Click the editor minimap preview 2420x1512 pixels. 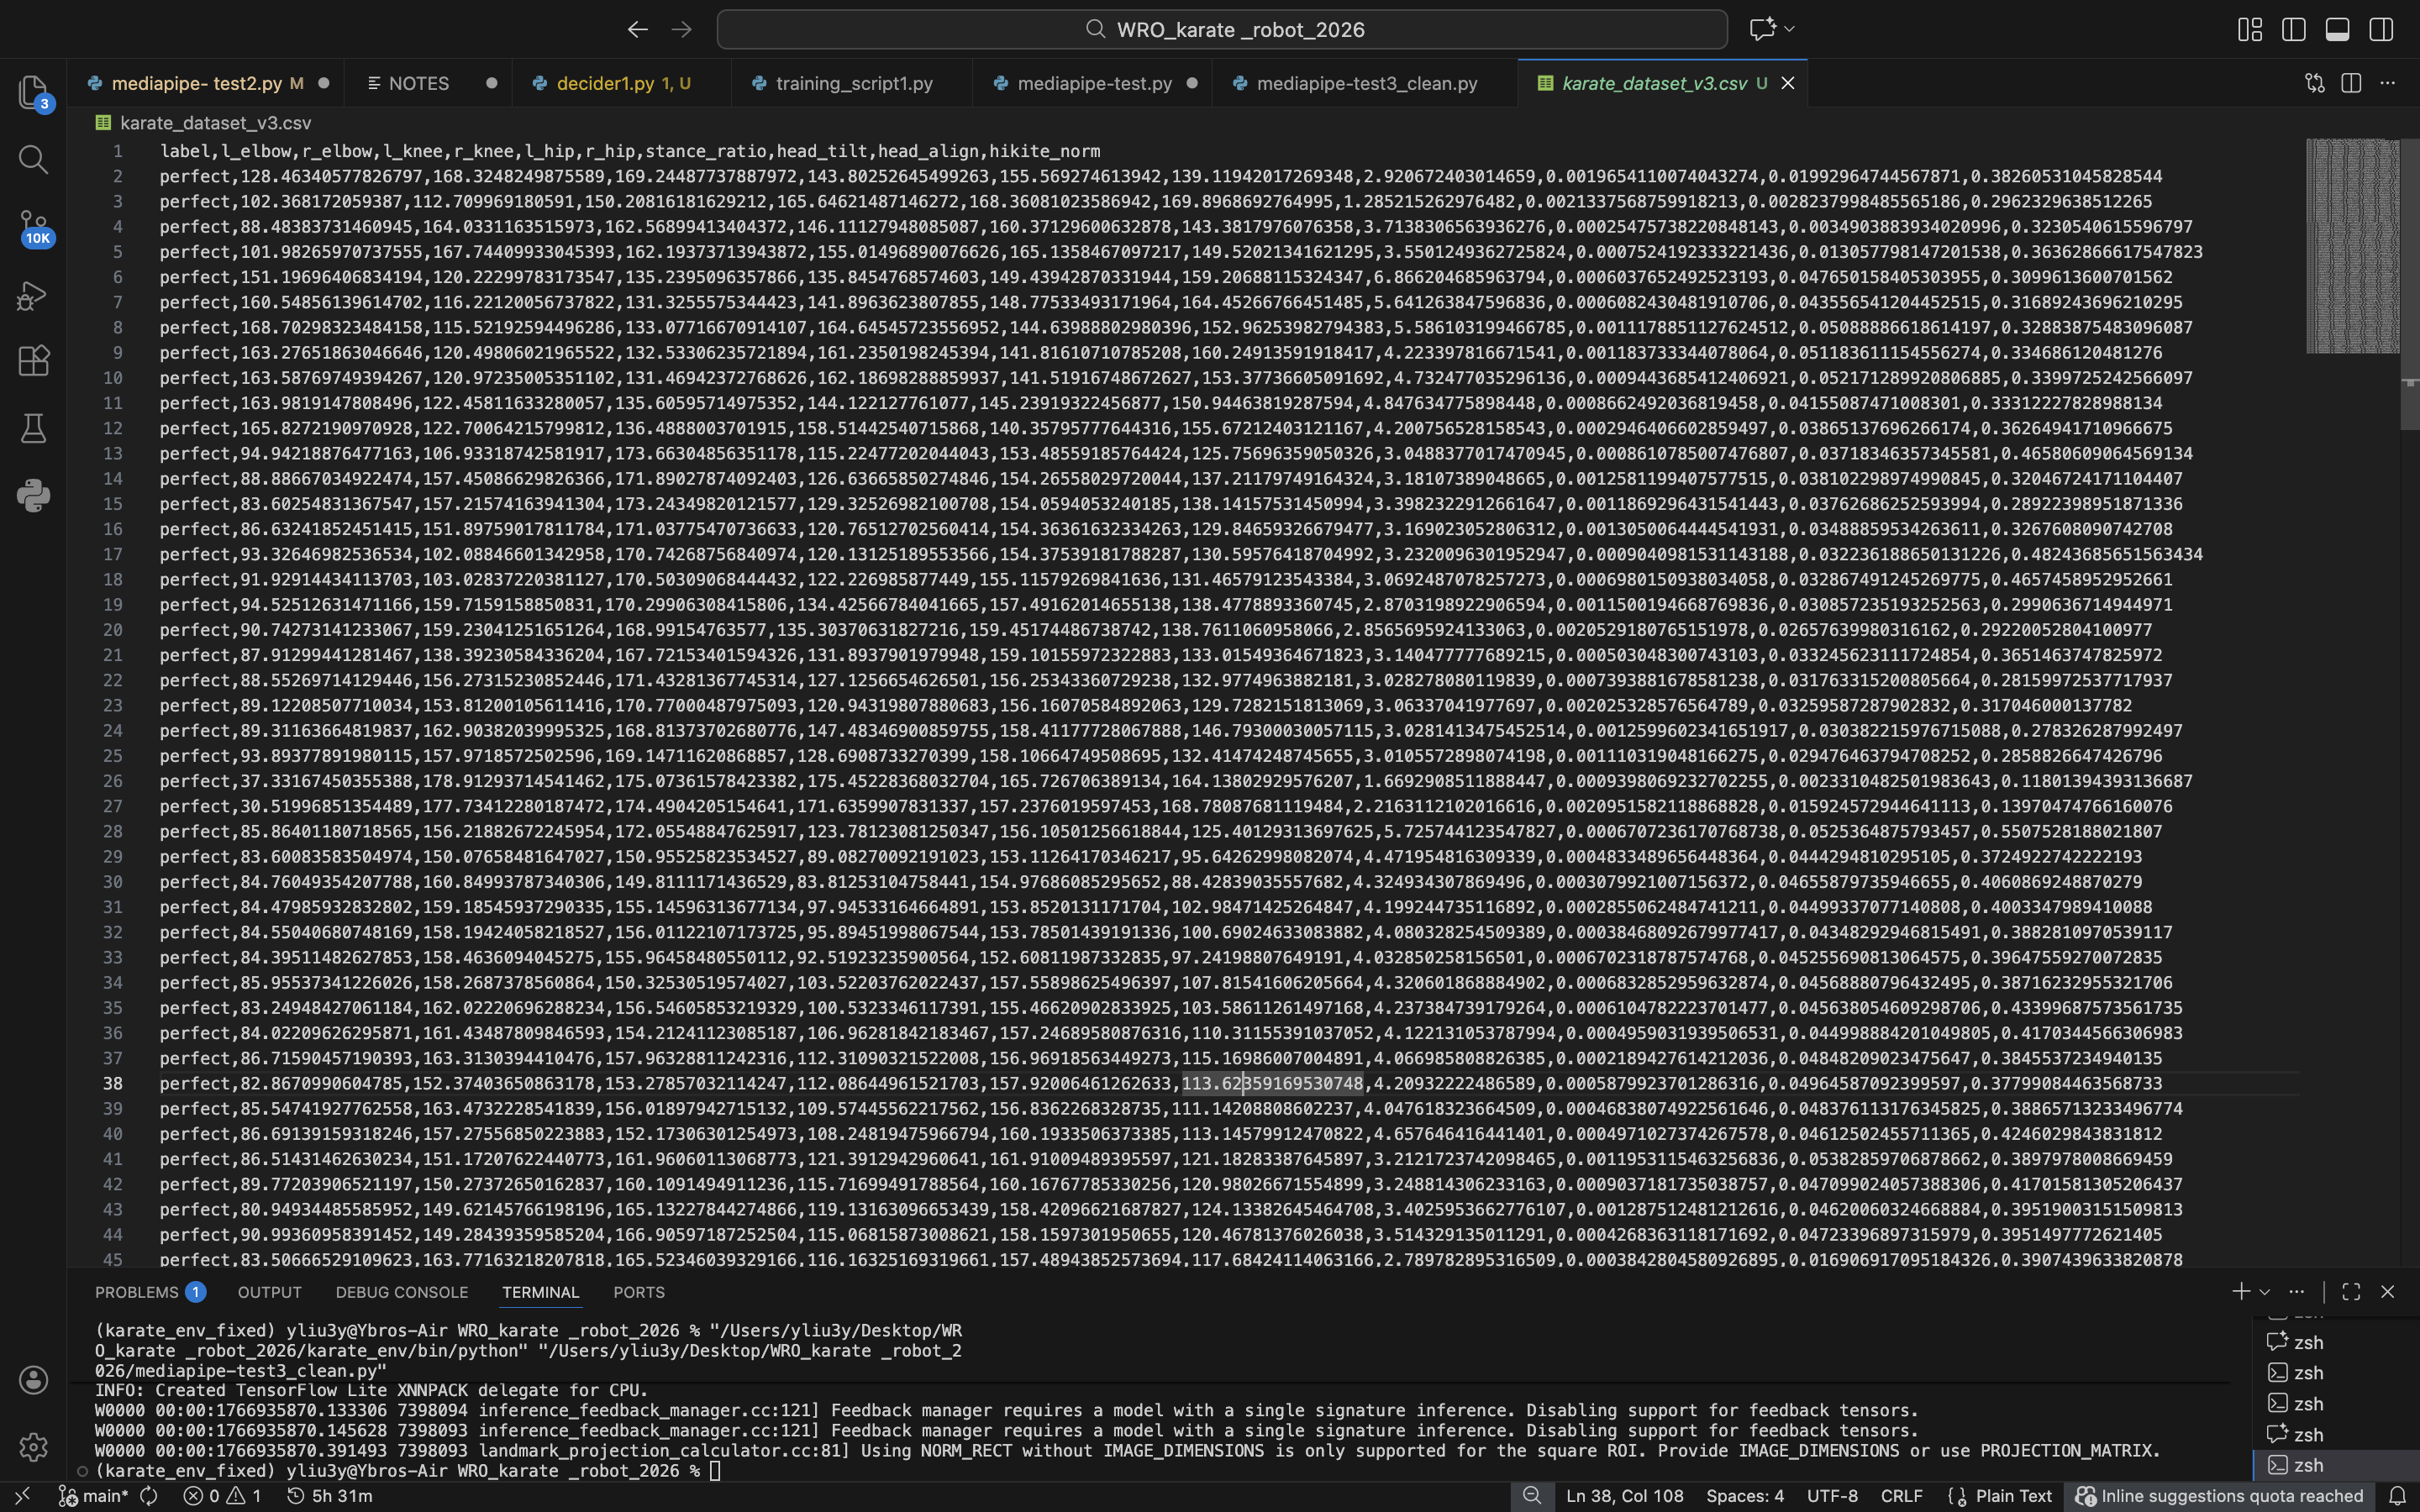[2351, 246]
